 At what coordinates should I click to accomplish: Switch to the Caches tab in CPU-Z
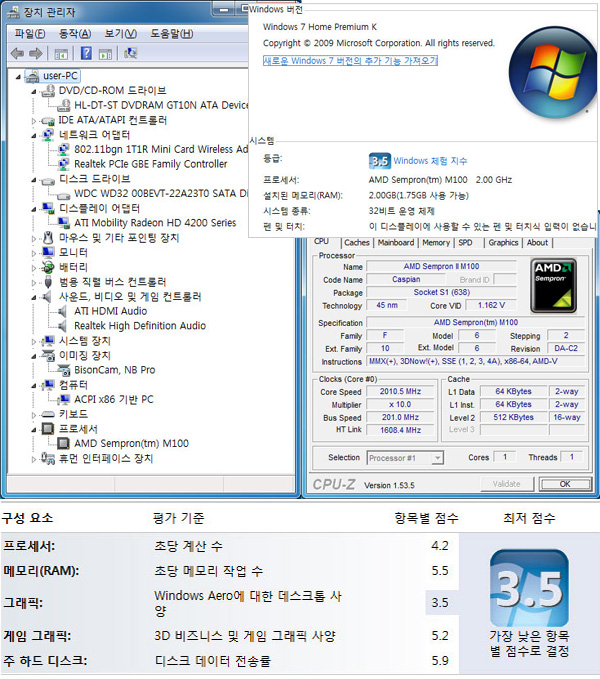click(x=356, y=243)
